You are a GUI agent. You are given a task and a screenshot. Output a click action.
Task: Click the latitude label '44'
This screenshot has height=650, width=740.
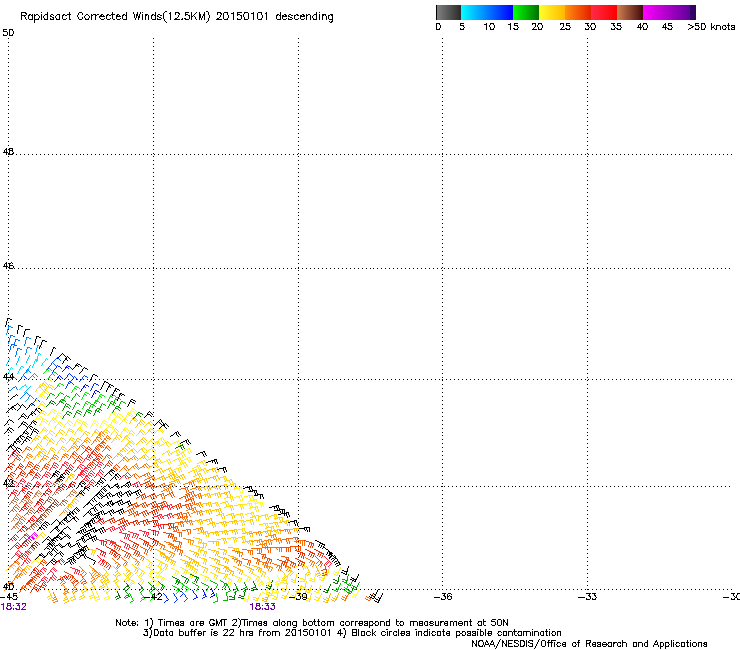pyautogui.click(x=8, y=377)
